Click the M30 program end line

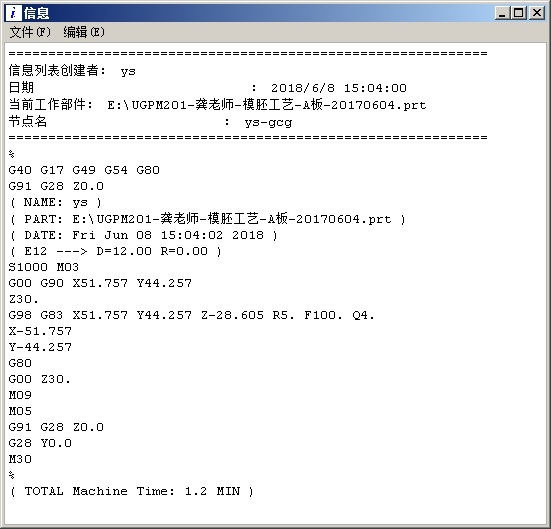20,459
